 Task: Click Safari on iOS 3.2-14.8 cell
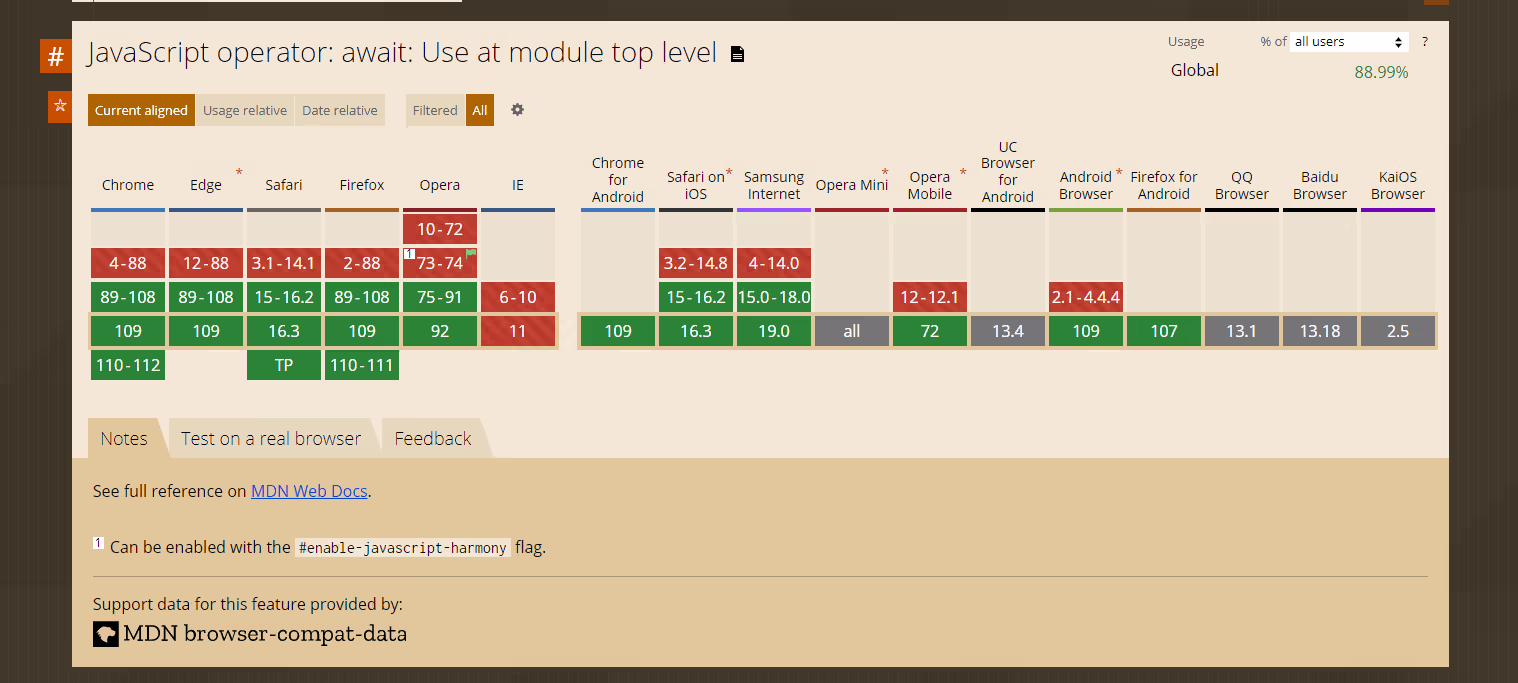(696, 263)
